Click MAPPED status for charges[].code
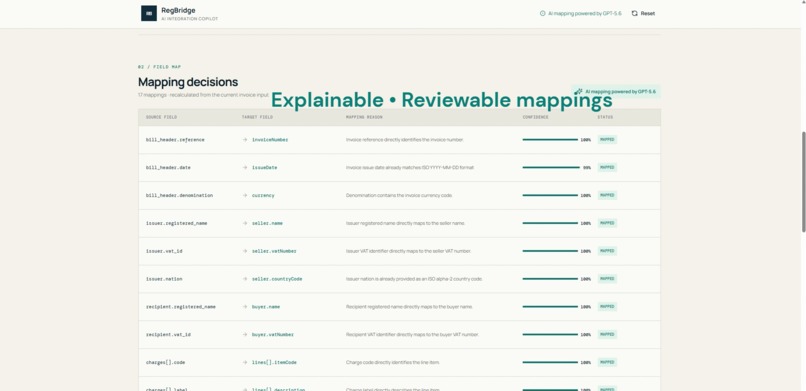Viewport: 806px width, 391px height. 607,362
